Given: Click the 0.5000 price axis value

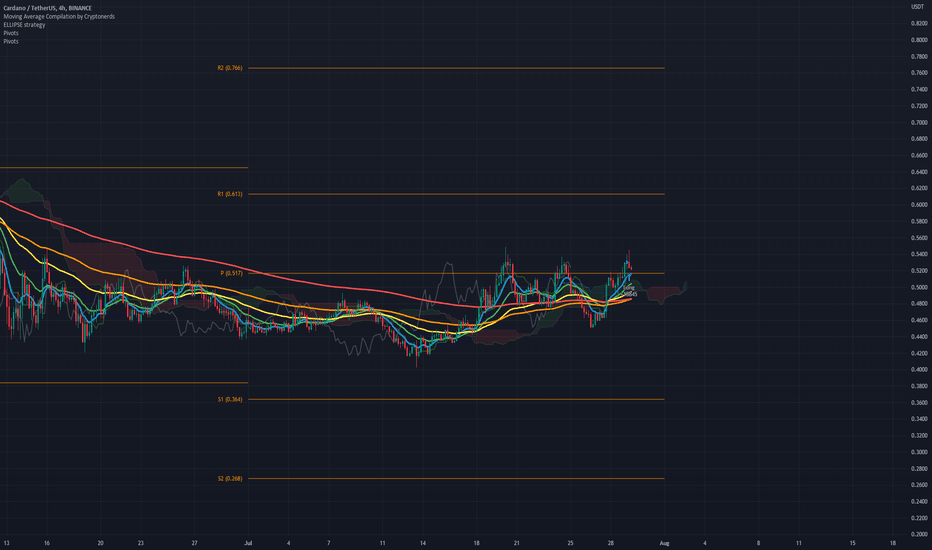Looking at the screenshot, I should 919,287.
